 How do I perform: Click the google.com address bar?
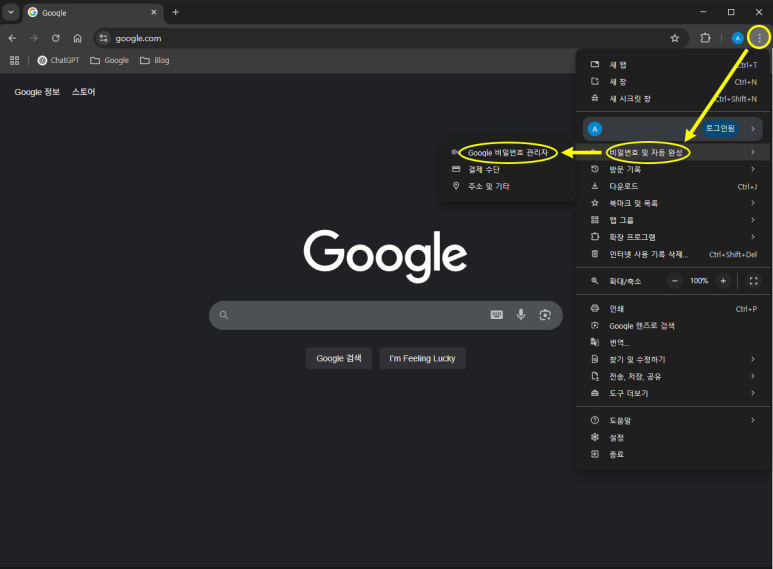(389, 38)
